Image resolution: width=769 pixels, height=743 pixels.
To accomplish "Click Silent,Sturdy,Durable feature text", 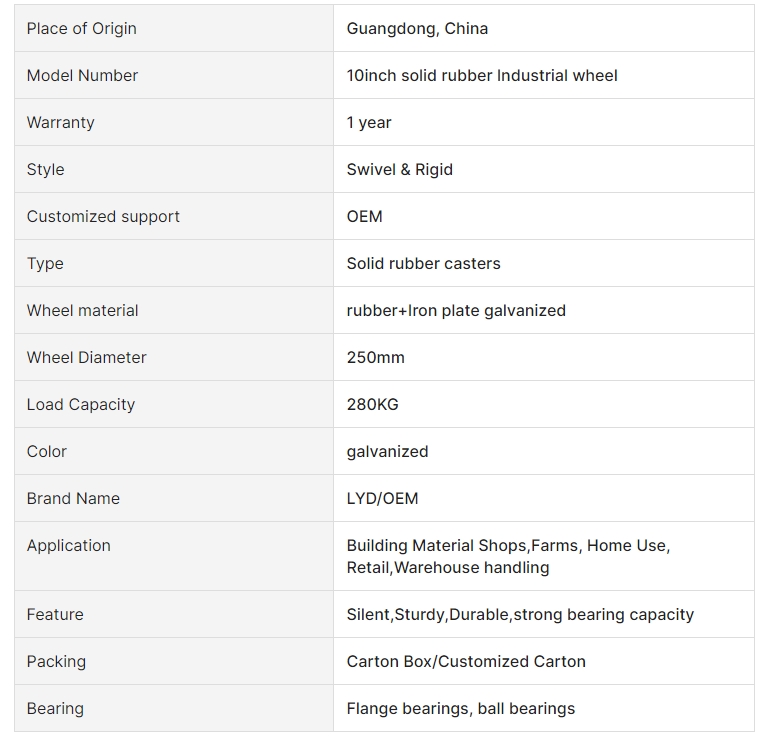I will (x=428, y=615).
